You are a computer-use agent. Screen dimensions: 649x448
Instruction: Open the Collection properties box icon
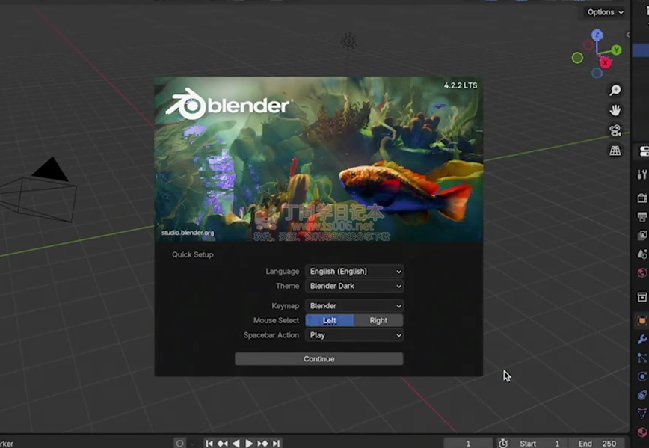(x=642, y=297)
